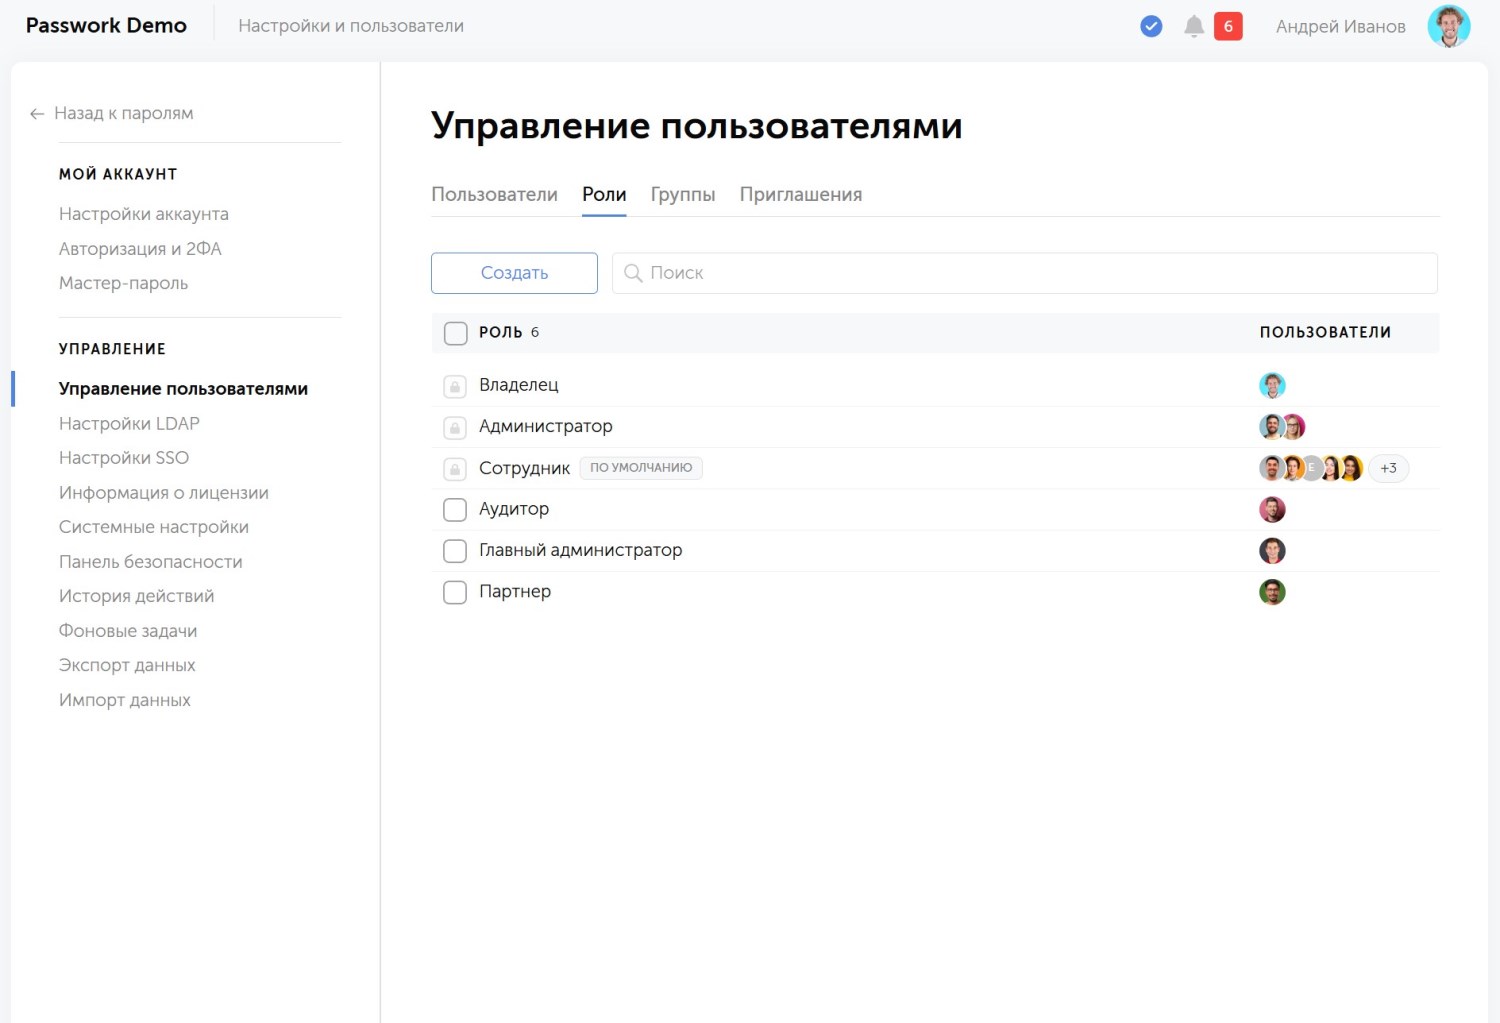Viewport: 1500px width, 1023px height.
Task: Focus the Поиск search field
Action: pos(1030,273)
